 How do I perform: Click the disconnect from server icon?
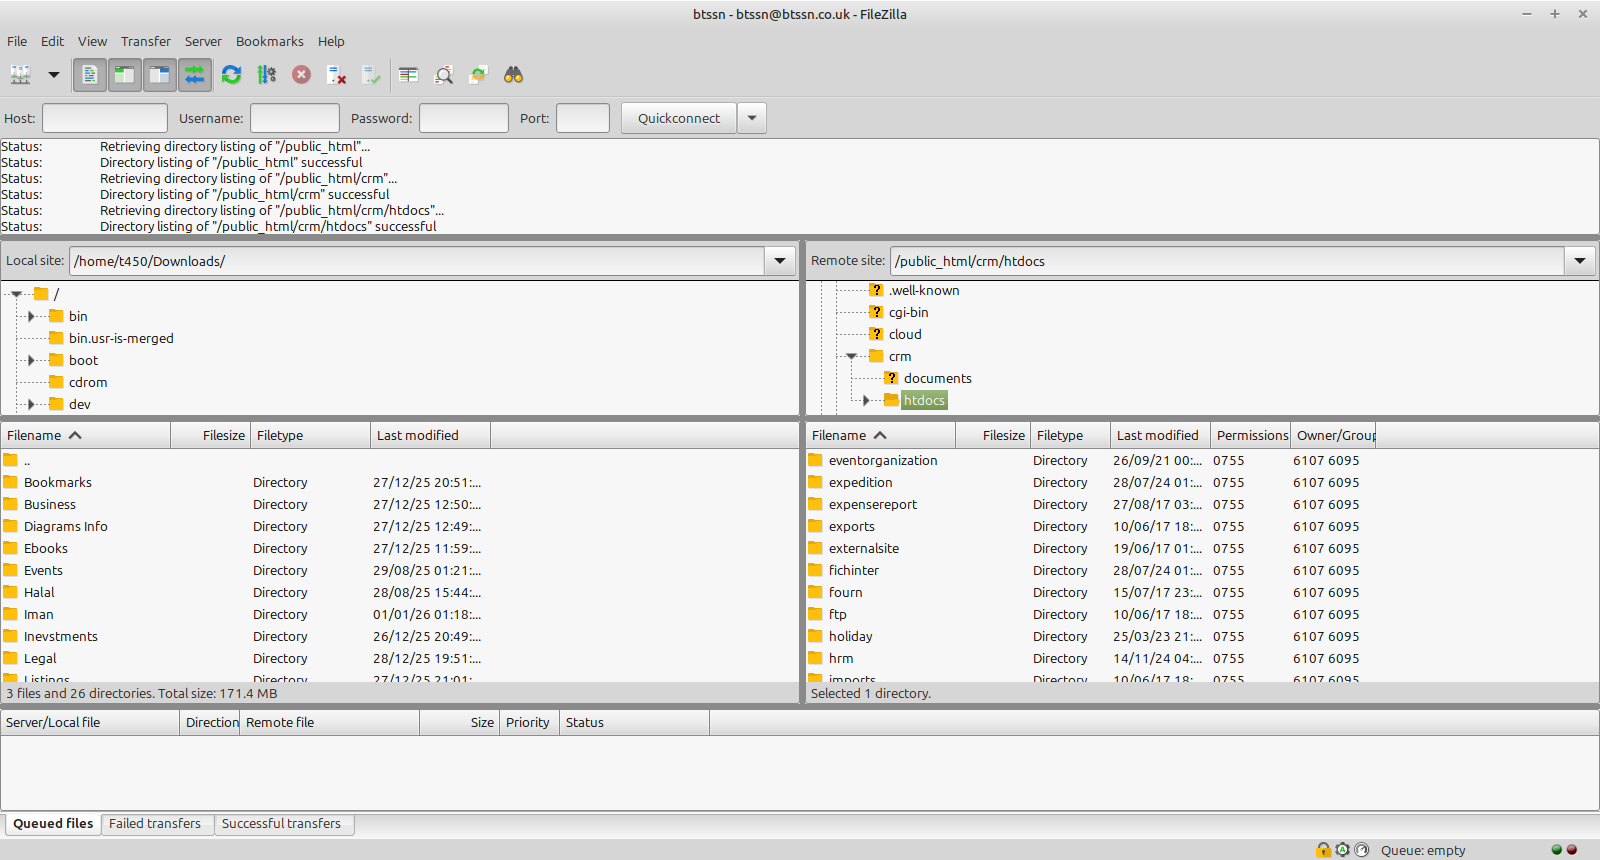pyautogui.click(x=337, y=75)
